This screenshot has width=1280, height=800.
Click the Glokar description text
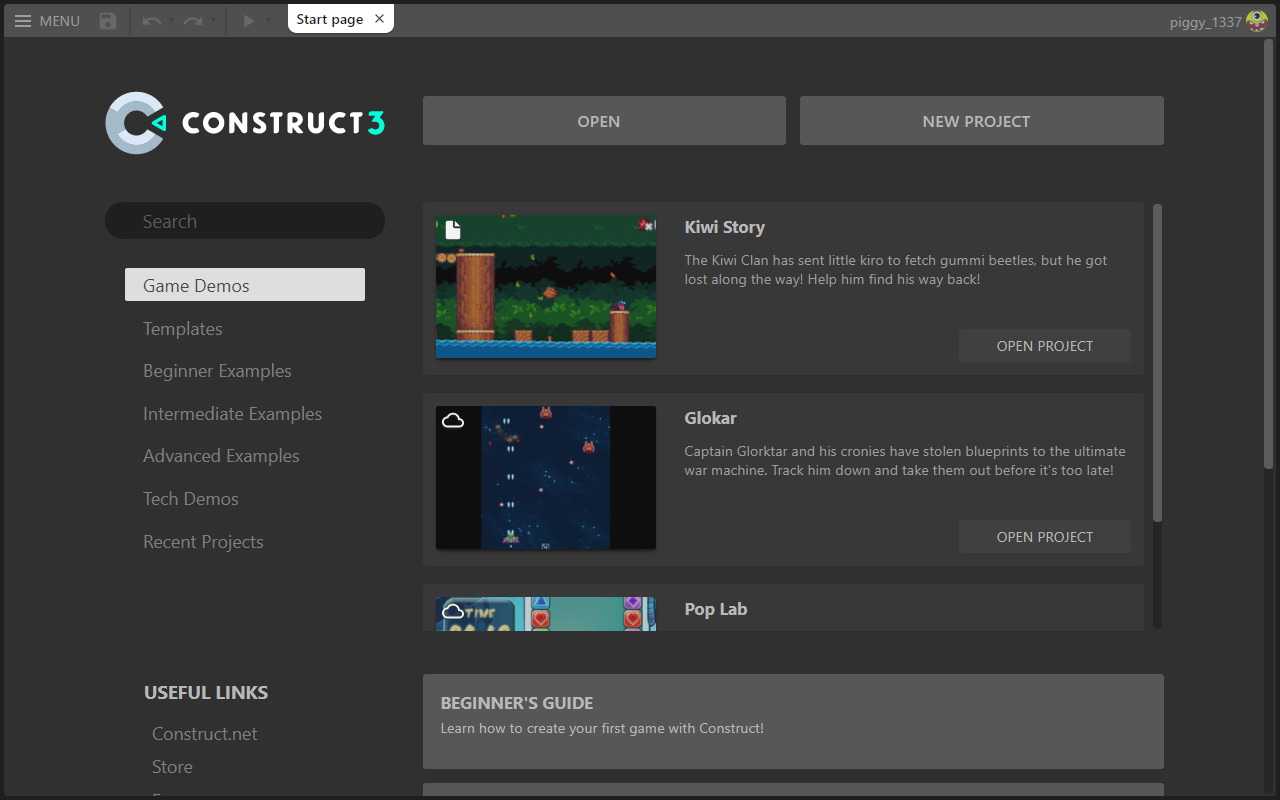click(905, 461)
